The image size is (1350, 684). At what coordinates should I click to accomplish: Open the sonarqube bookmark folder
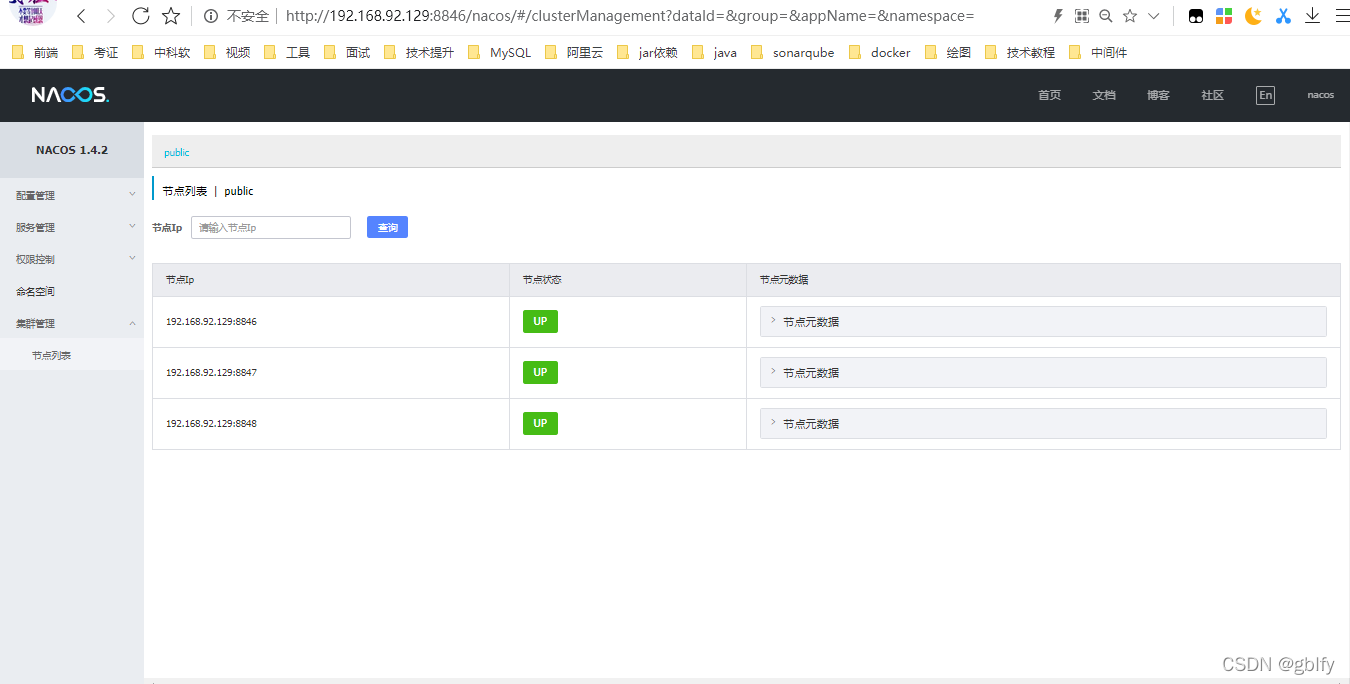[792, 52]
